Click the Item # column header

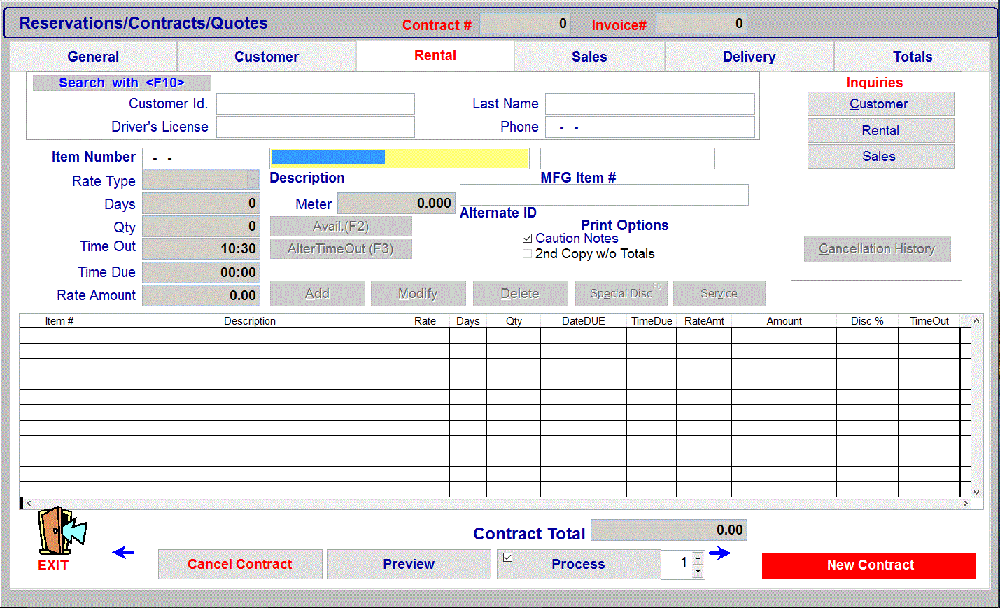coord(59,322)
